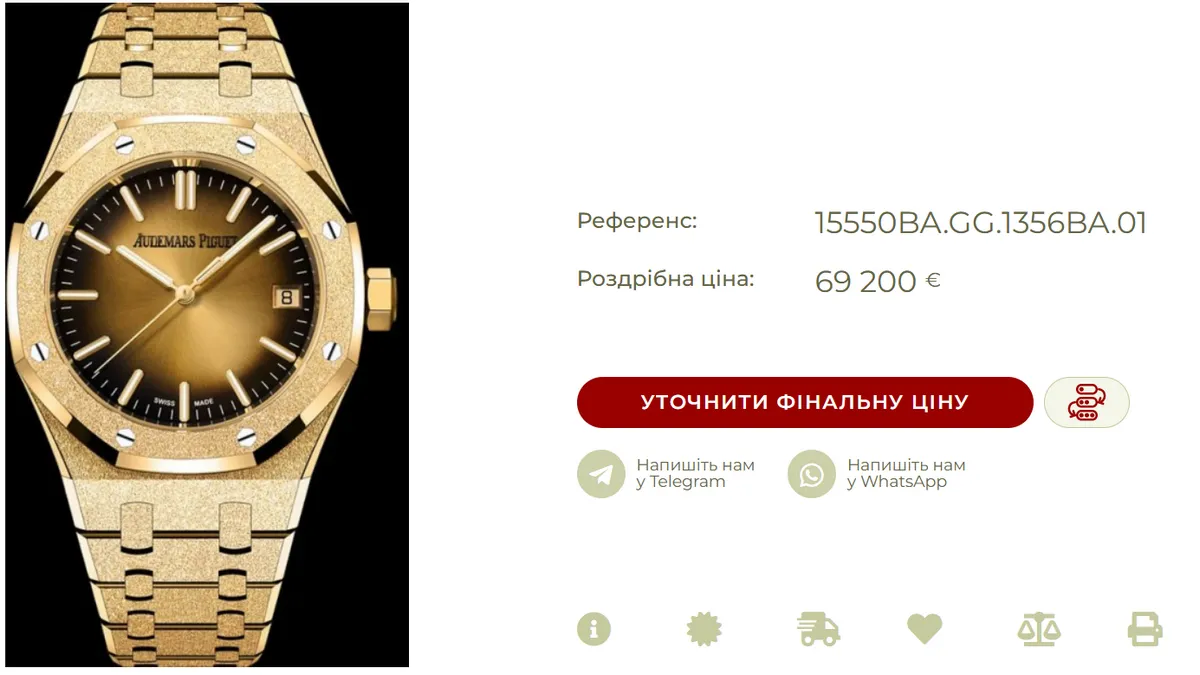The width and height of the screenshot is (1200, 675).
Task: Open the information circle icon
Action: point(594,629)
